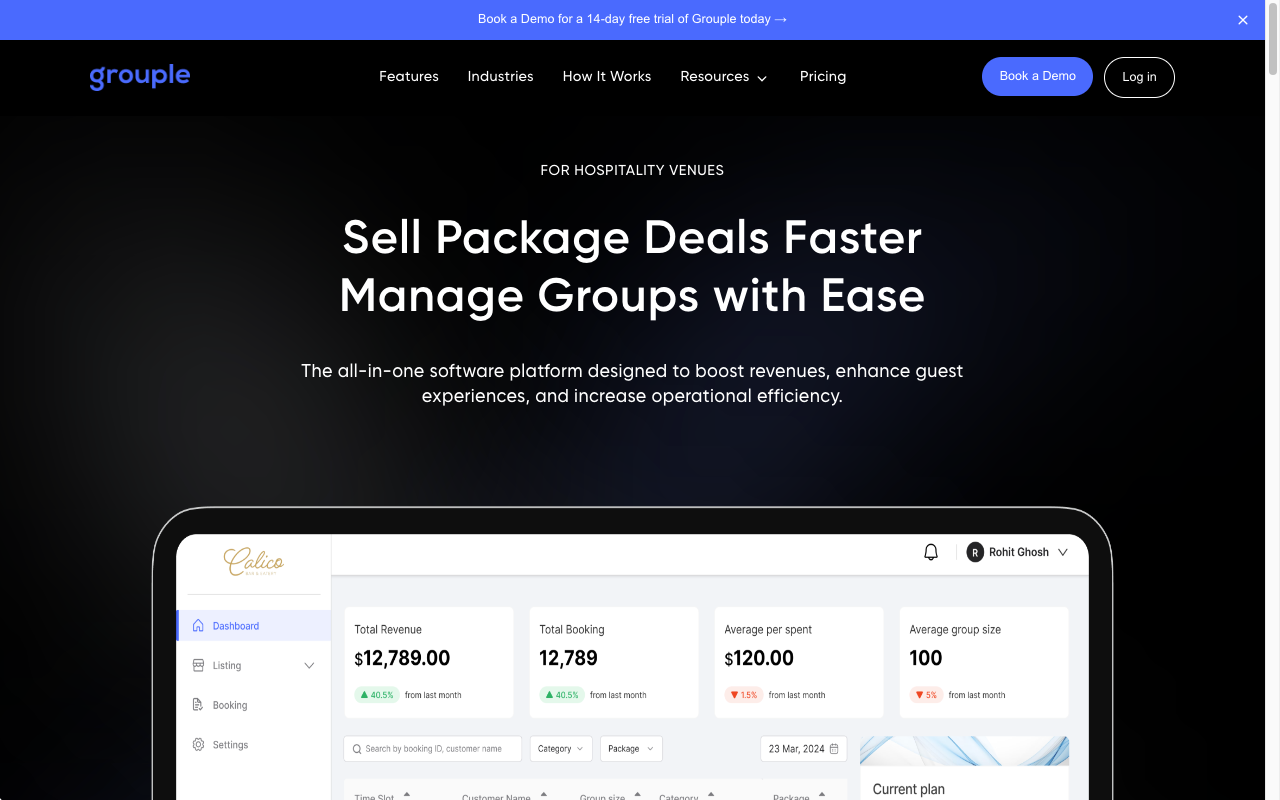The height and width of the screenshot is (800, 1280).
Task: Click the grouple logo
Action: point(140,76)
